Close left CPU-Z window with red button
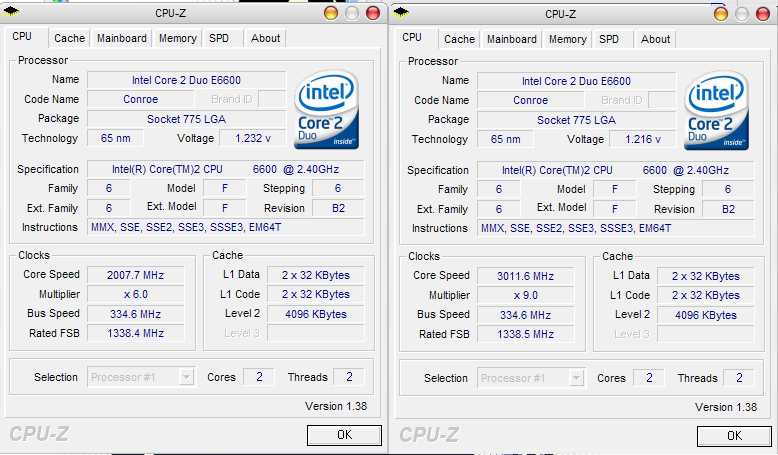 pos(373,13)
